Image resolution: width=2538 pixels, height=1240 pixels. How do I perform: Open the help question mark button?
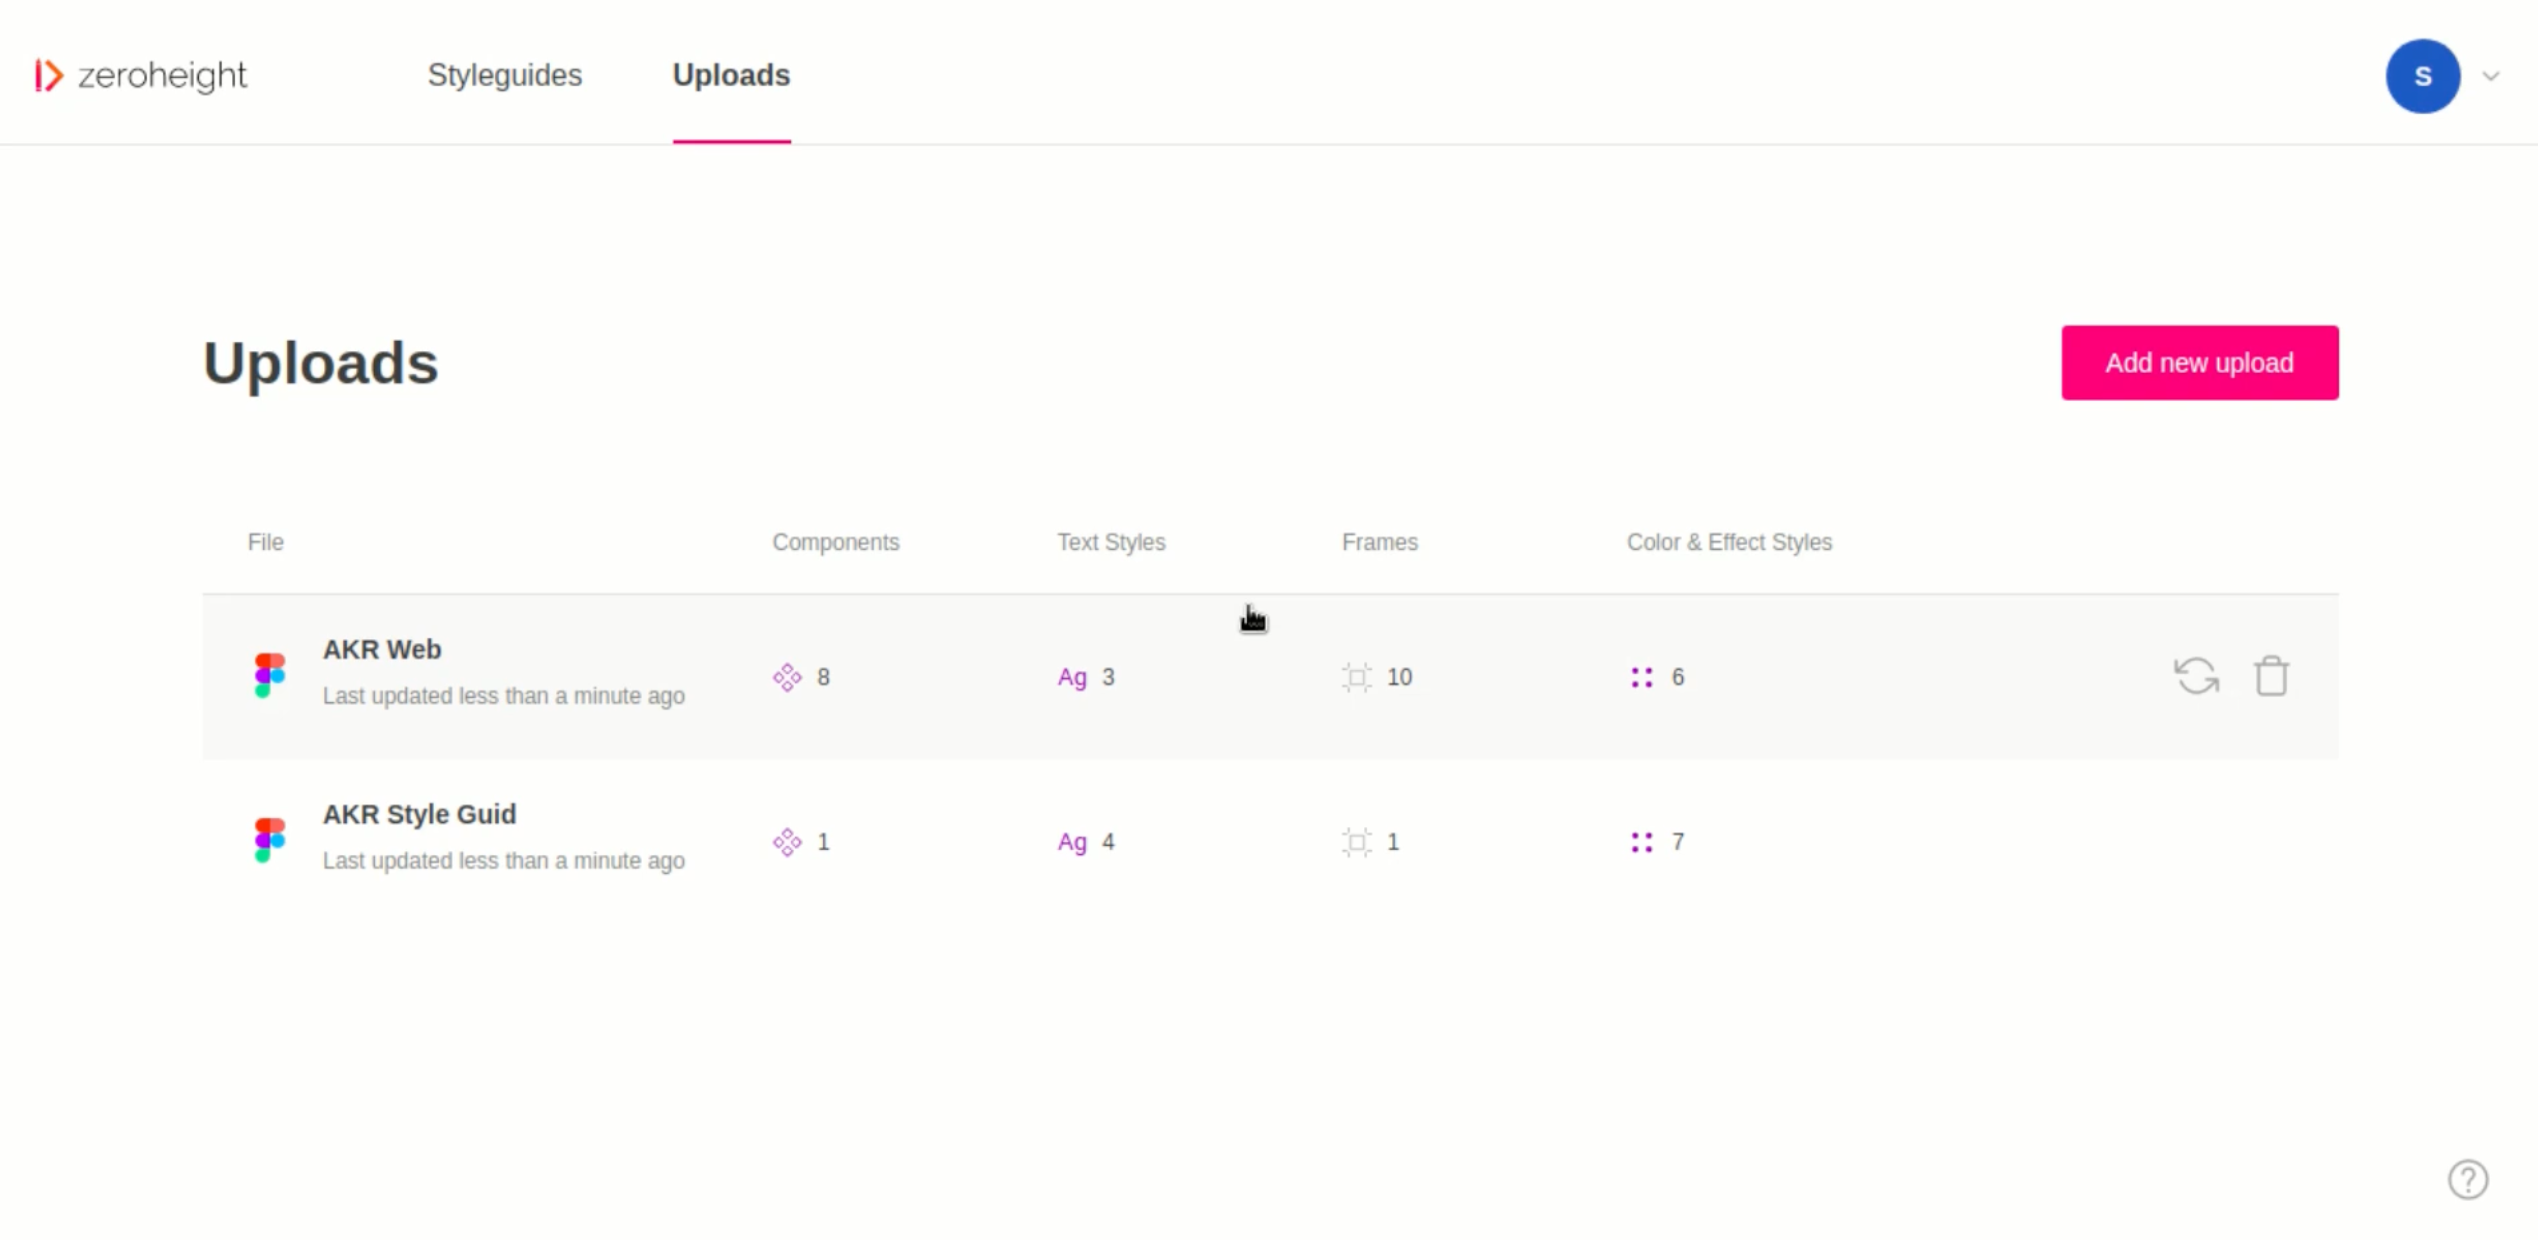click(x=2467, y=1179)
